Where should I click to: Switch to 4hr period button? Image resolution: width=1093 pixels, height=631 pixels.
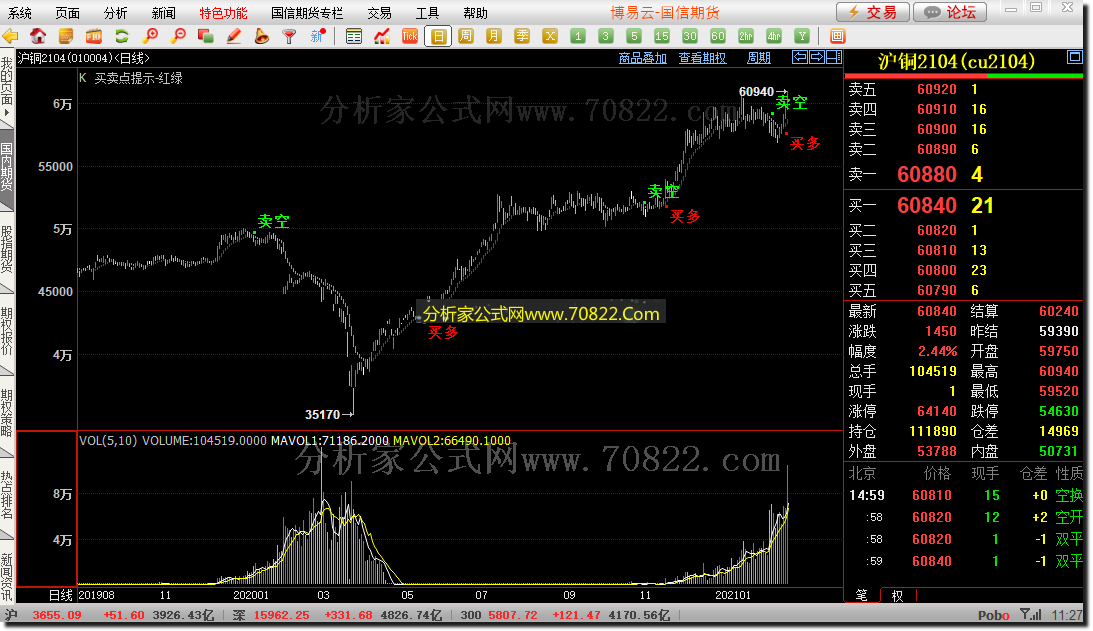pyautogui.click(x=774, y=36)
